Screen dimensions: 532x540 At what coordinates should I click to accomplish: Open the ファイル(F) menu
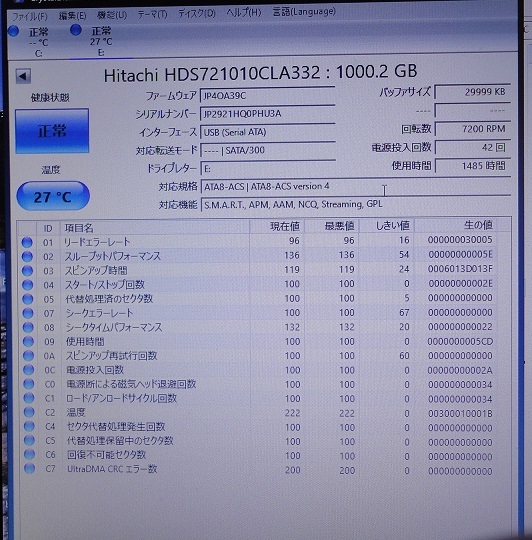pyautogui.click(x=30, y=16)
